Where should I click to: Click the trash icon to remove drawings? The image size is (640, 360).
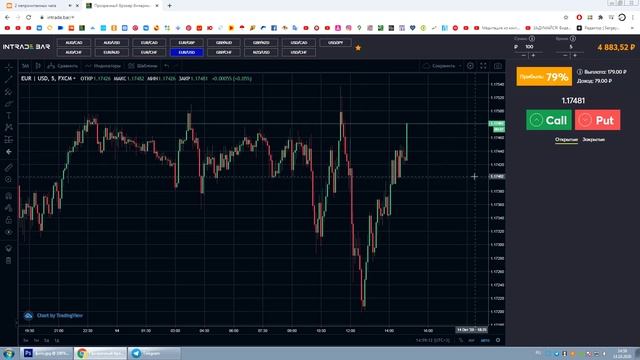[x=9, y=260]
